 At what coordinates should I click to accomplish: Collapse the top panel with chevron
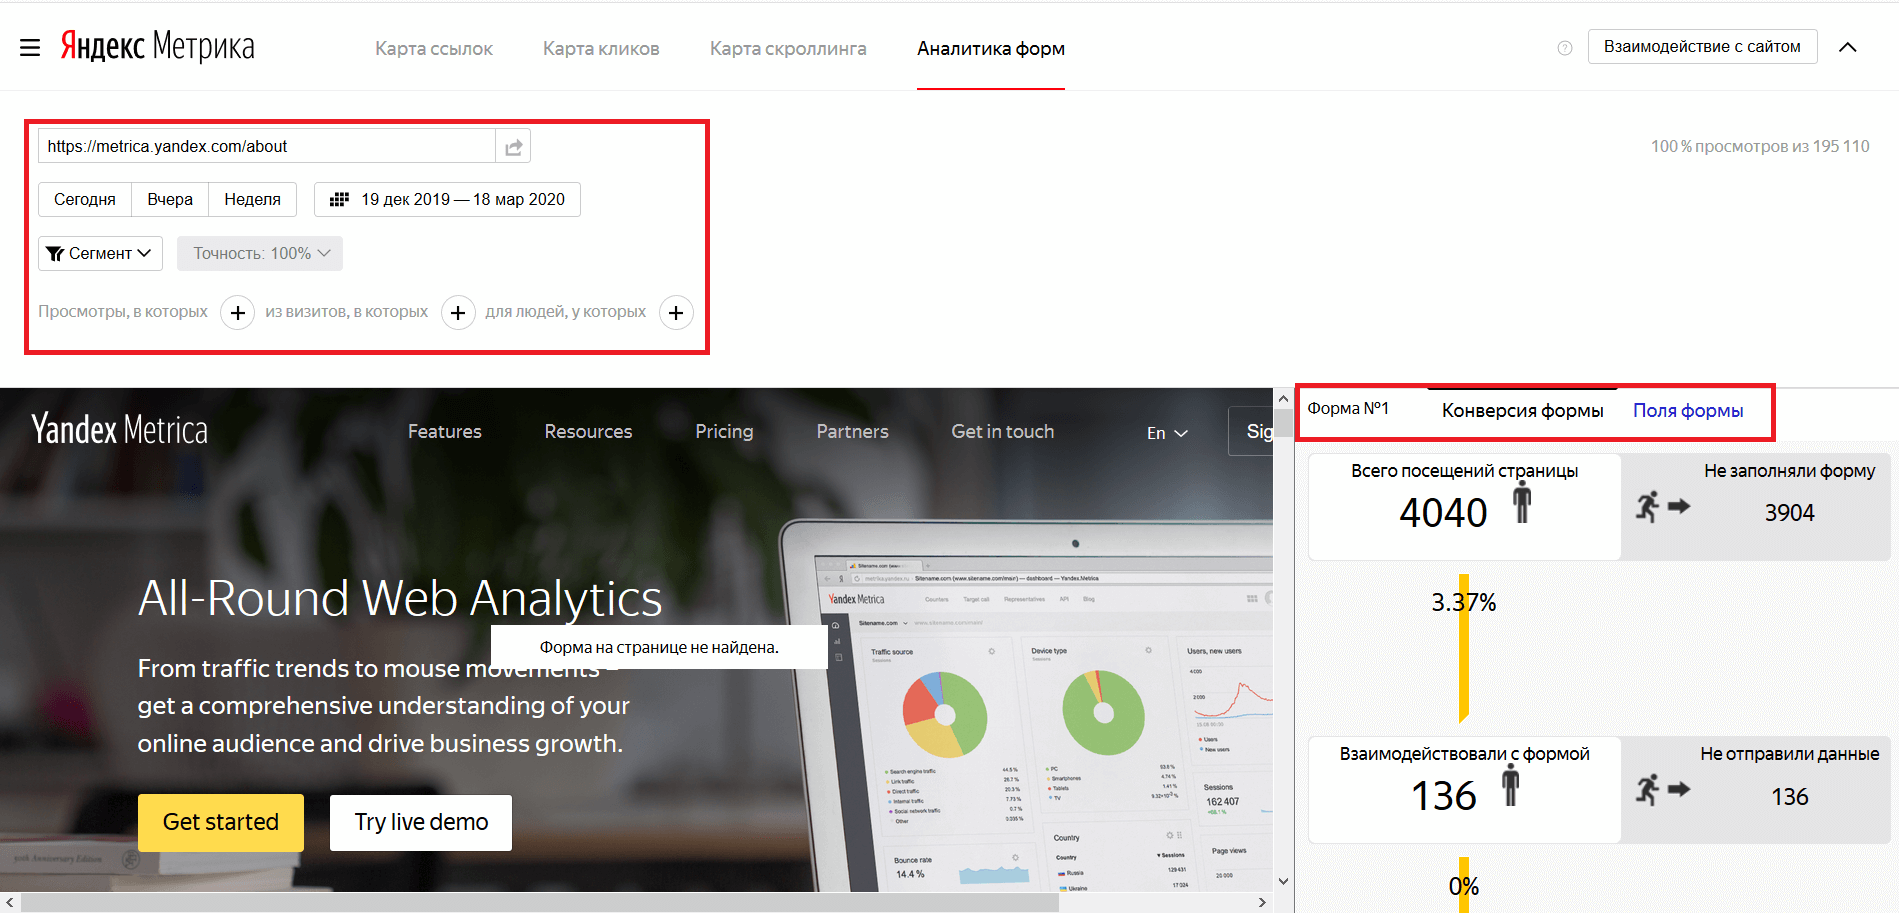[x=1847, y=47]
